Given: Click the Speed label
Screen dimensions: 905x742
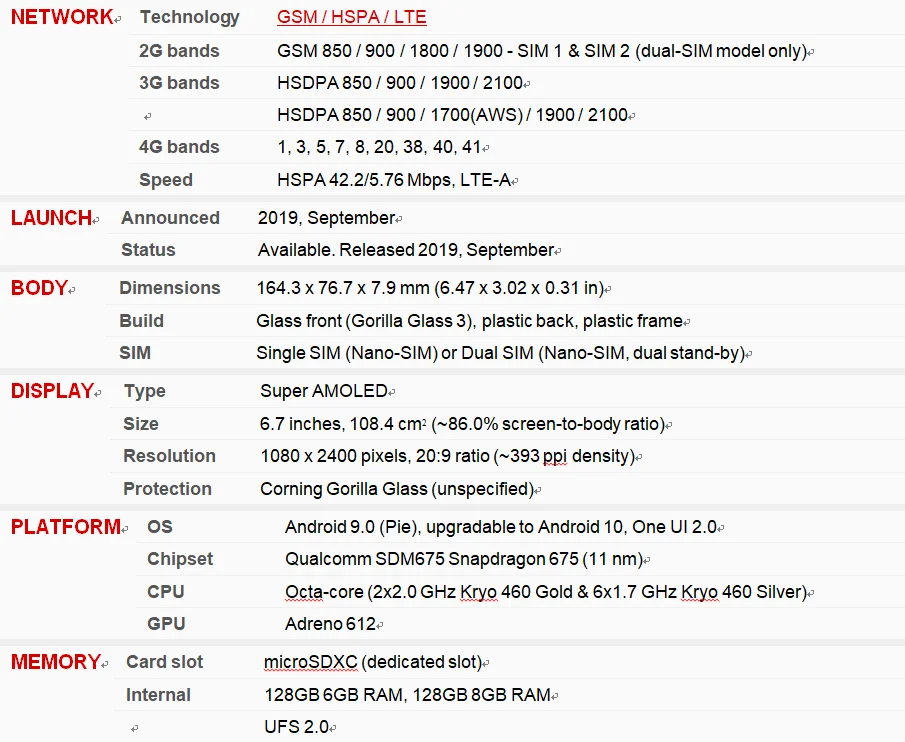Looking at the screenshot, I should 166,180.
